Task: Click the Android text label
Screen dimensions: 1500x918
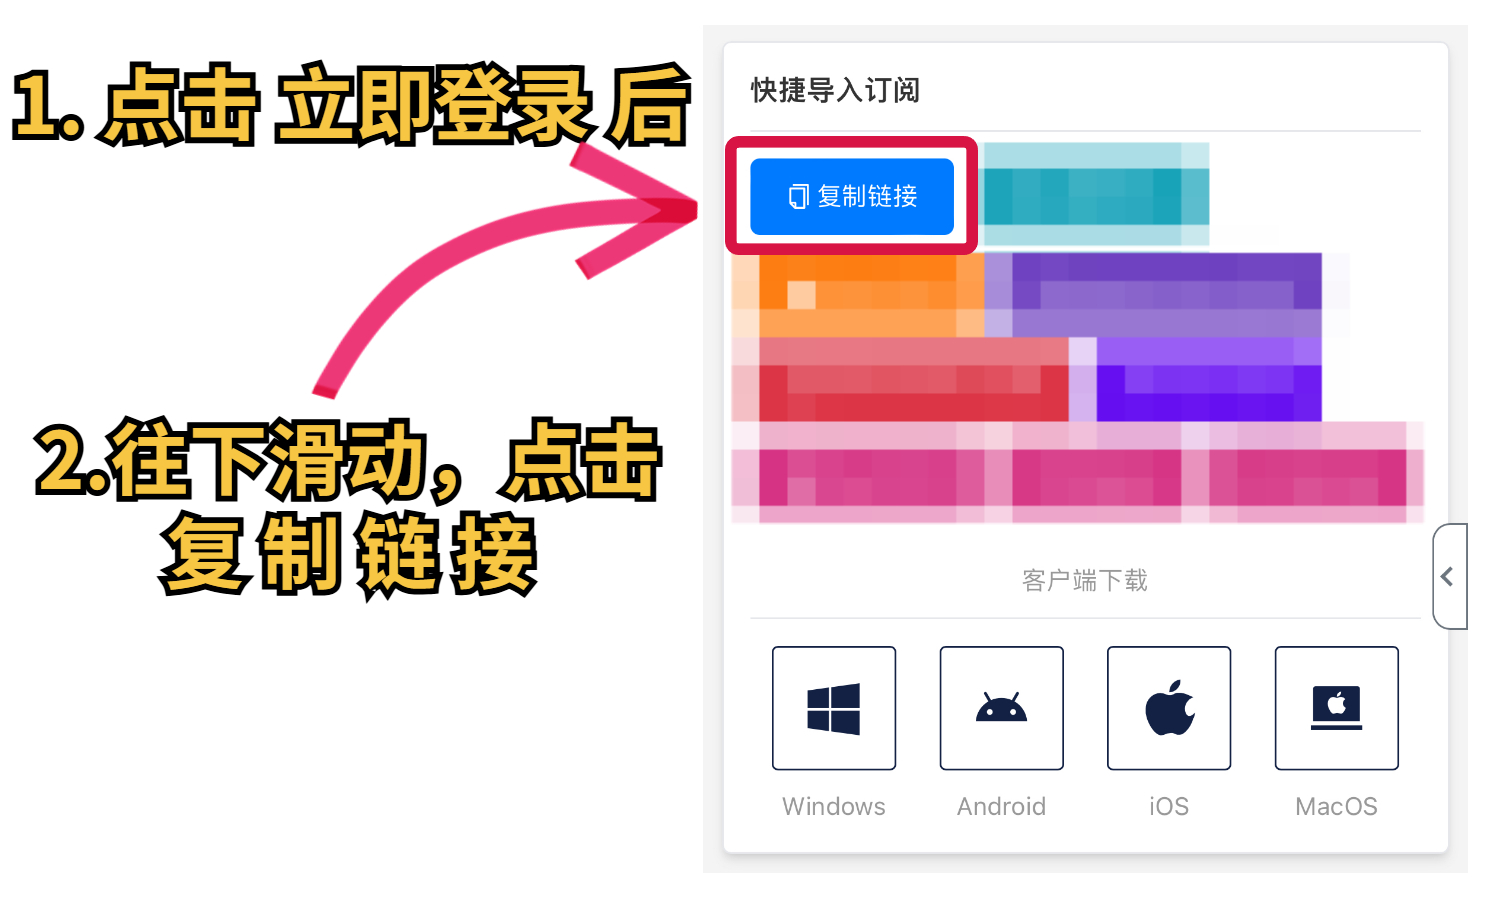Action: [x=1002, y=806]
